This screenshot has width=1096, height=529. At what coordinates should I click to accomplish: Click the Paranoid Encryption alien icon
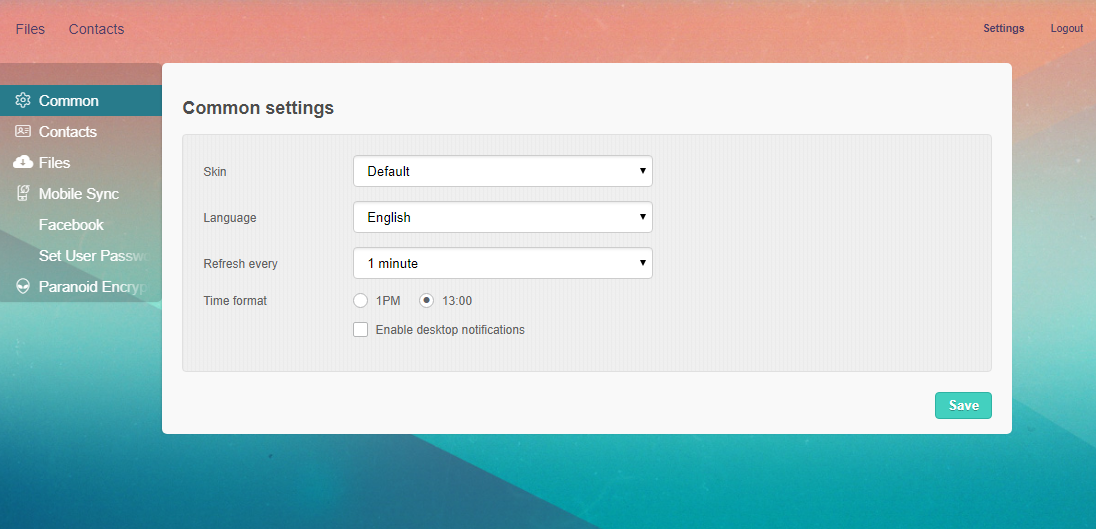click(23, 287)
